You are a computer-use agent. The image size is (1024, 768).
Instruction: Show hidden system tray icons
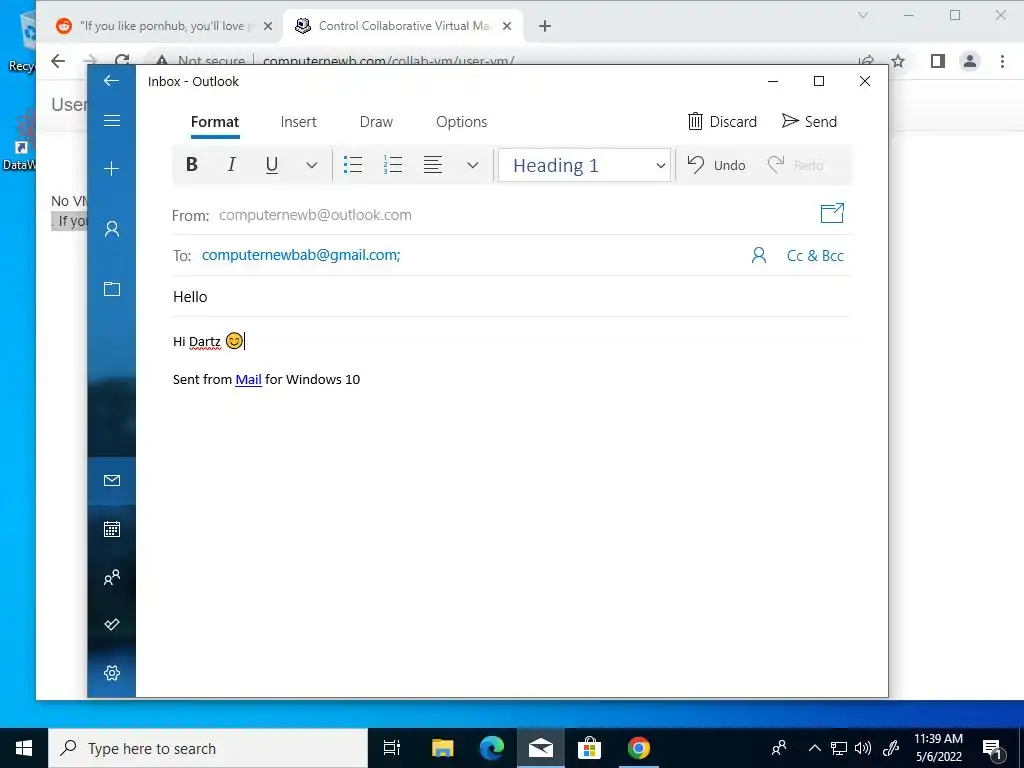coord(814,748)
